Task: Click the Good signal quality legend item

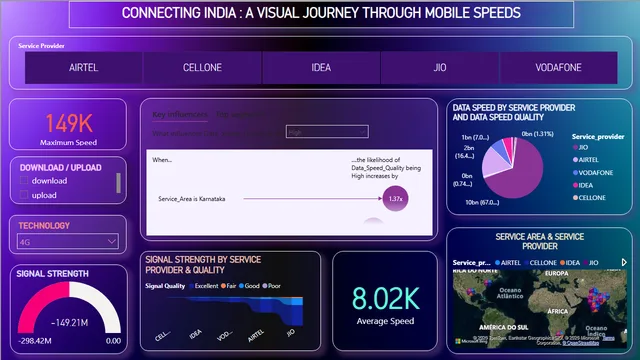Action: (x=249, y=286)
